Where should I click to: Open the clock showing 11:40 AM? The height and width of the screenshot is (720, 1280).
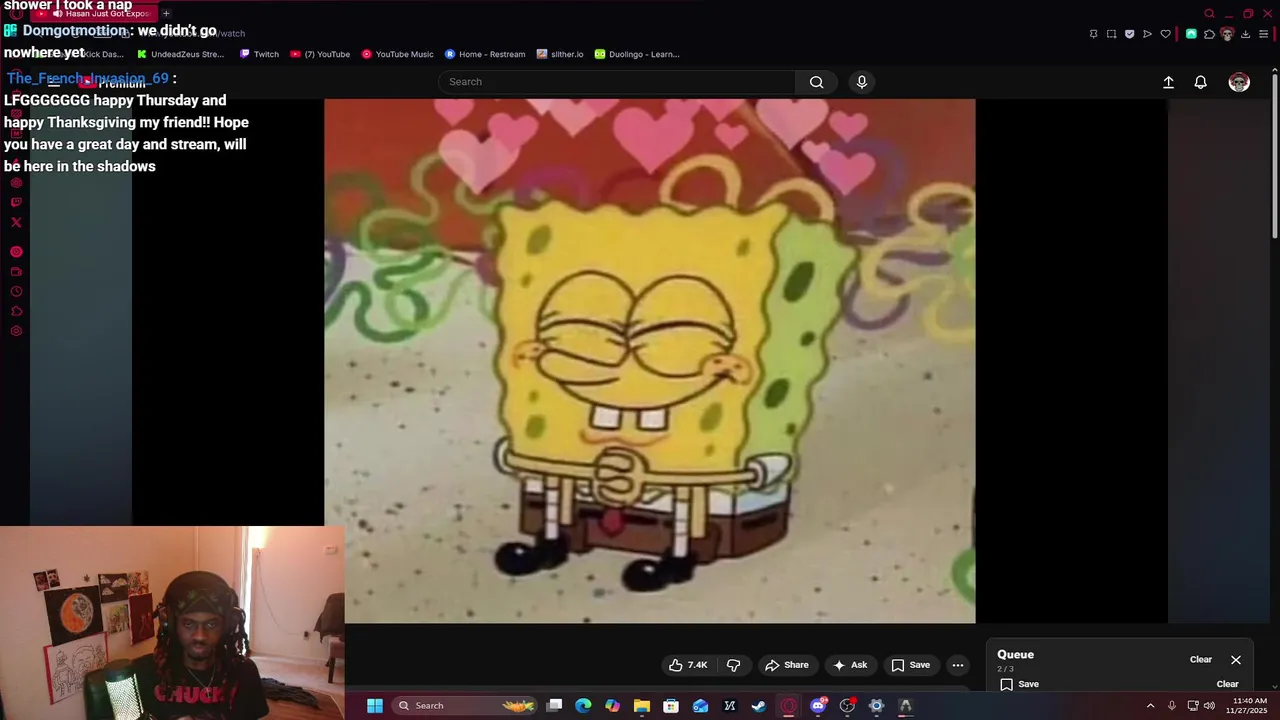click(1250, 705)
